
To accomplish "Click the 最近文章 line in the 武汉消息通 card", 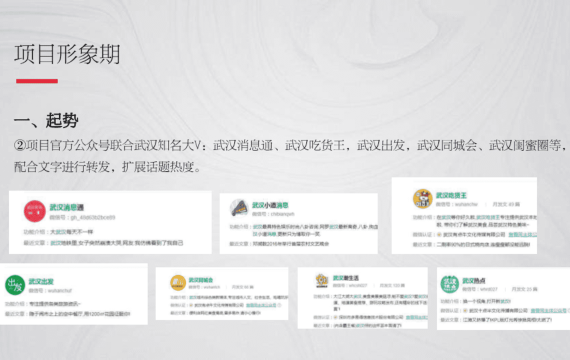I will 103,243.
